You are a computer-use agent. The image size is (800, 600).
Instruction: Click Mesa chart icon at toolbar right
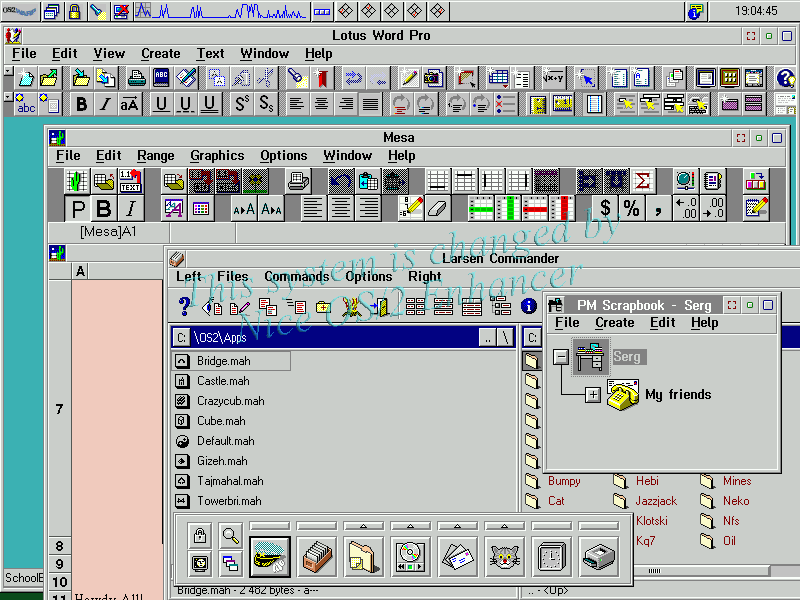(x=756, y=181)
